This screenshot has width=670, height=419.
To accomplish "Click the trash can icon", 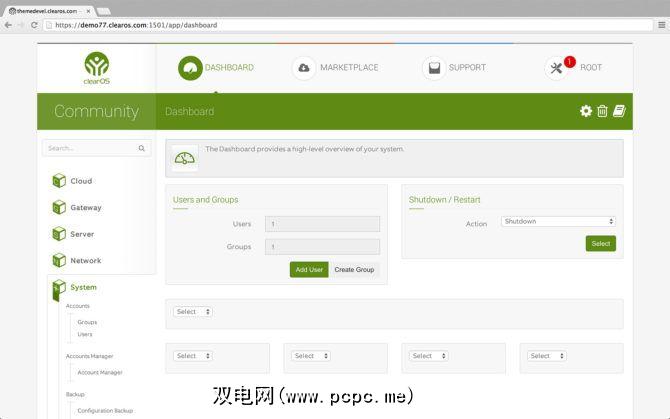I will click(602, 111).
